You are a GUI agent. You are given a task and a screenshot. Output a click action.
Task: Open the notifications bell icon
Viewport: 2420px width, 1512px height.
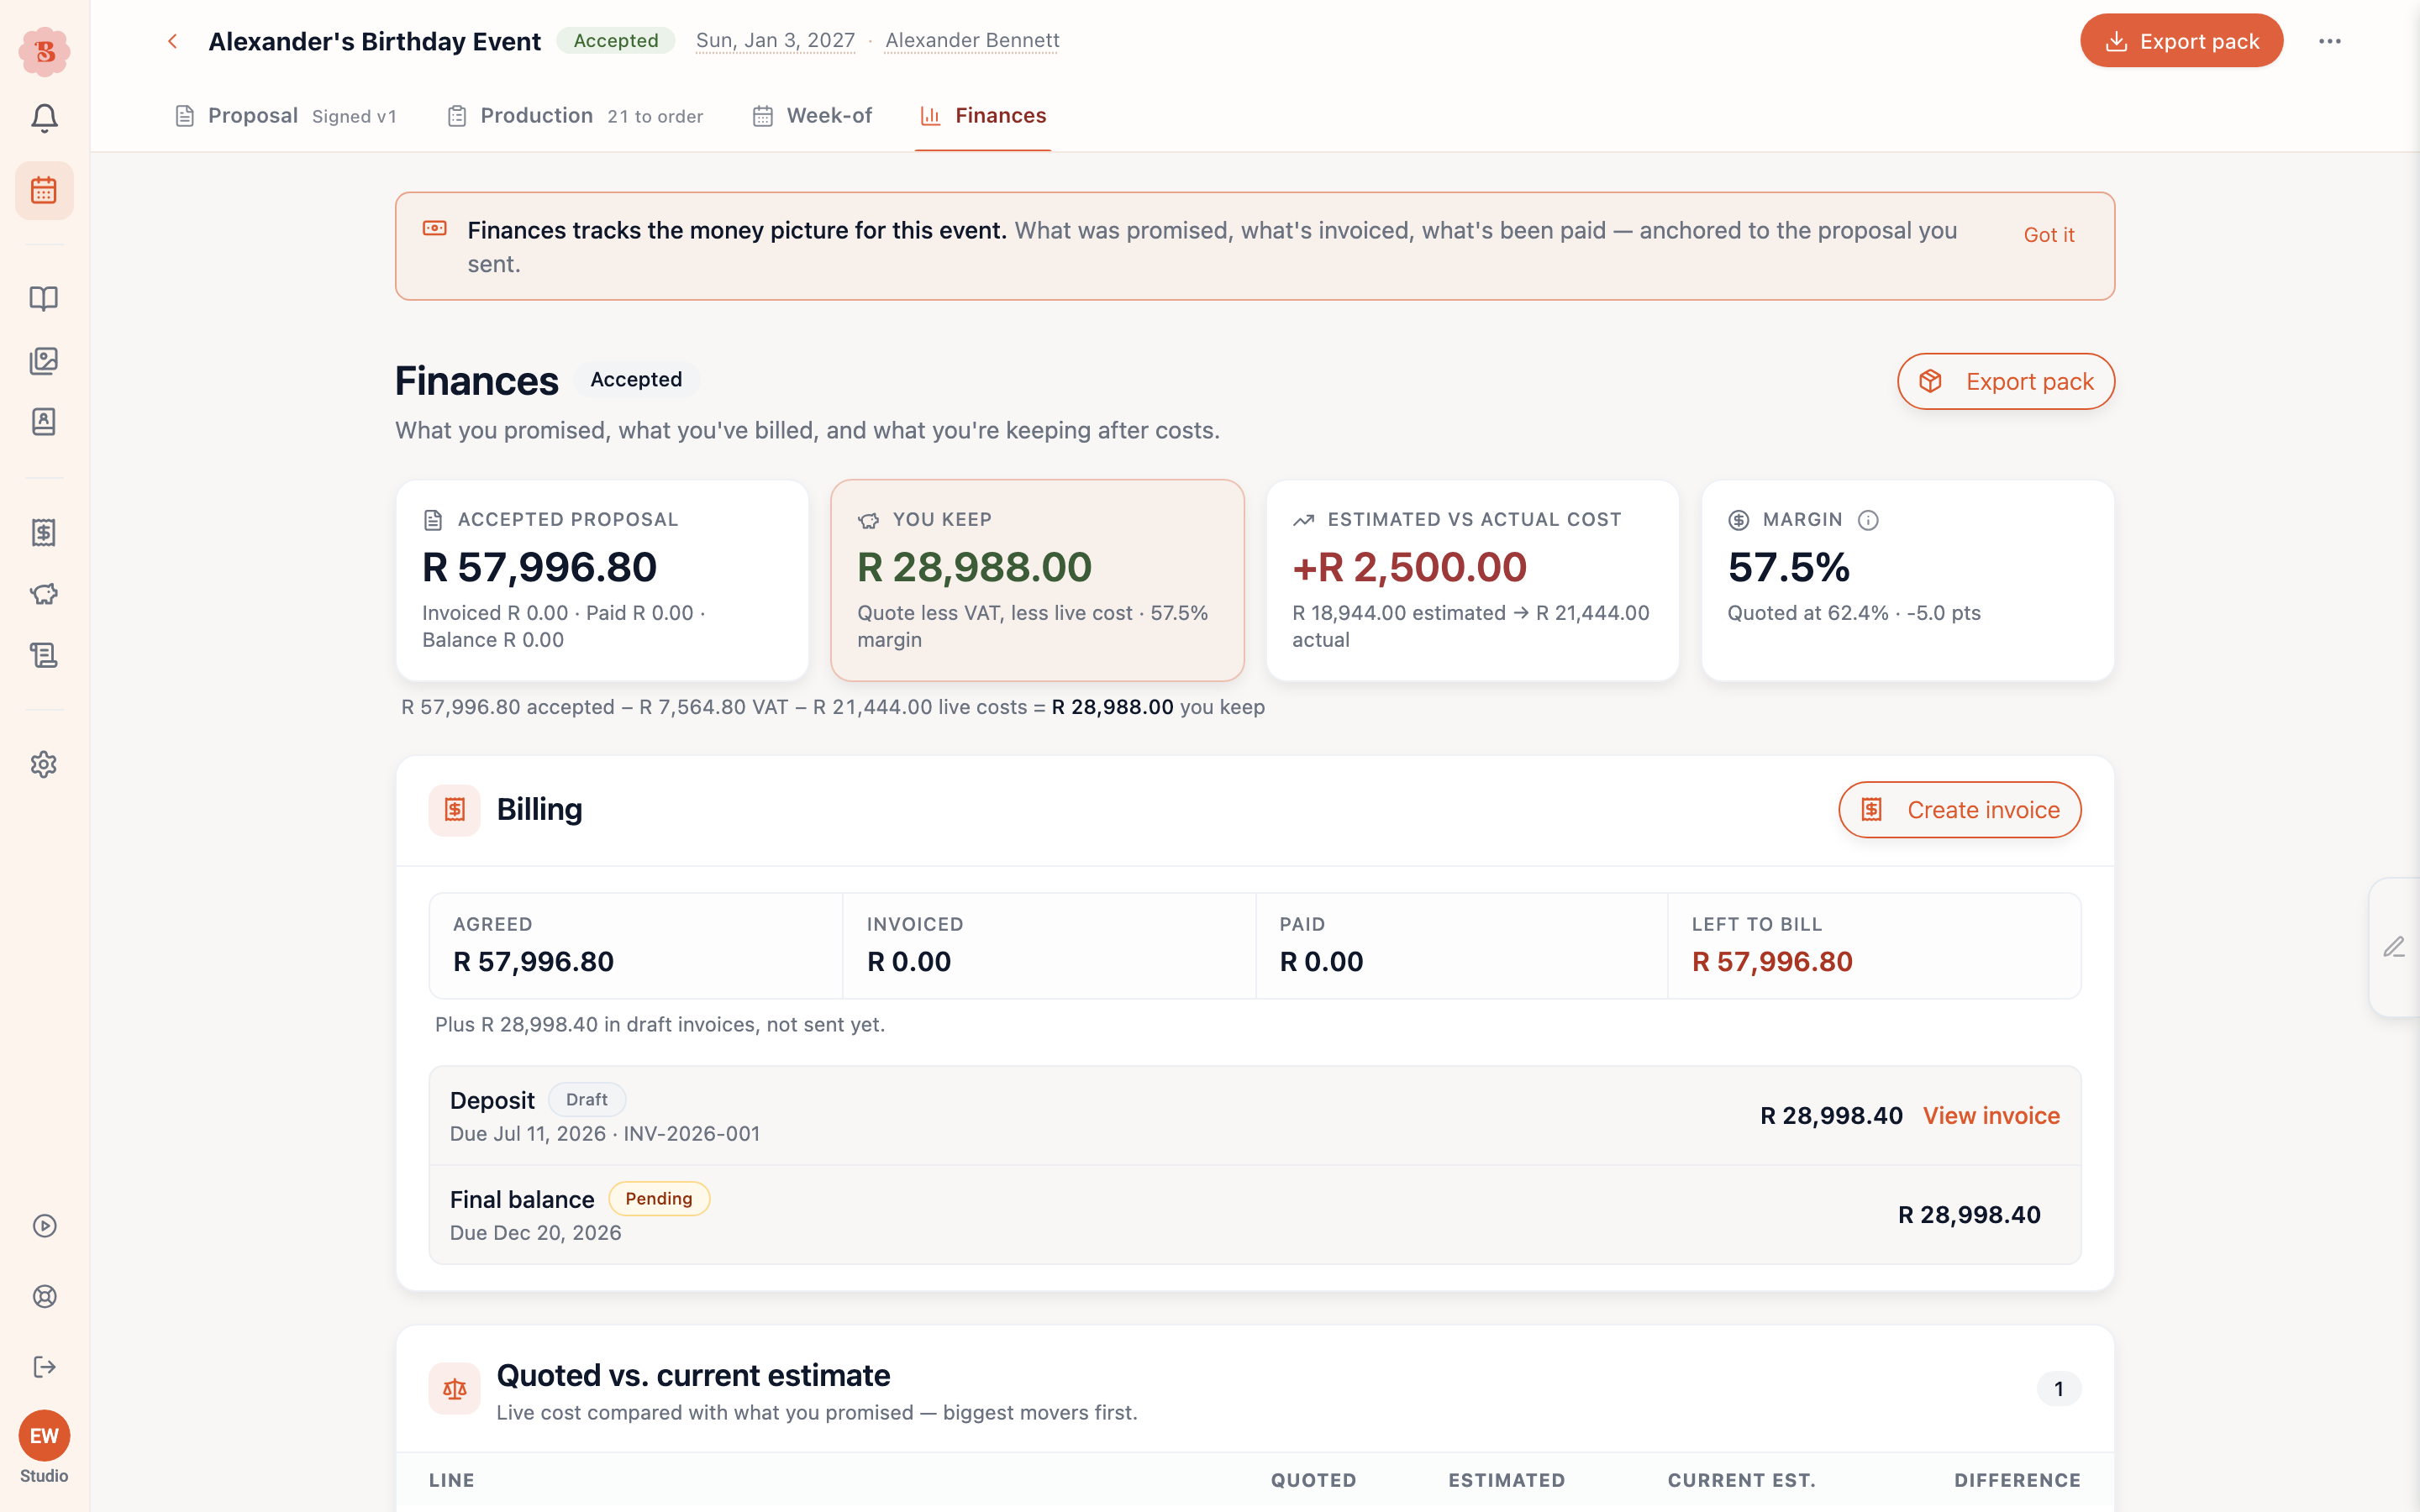click(44, 118)
